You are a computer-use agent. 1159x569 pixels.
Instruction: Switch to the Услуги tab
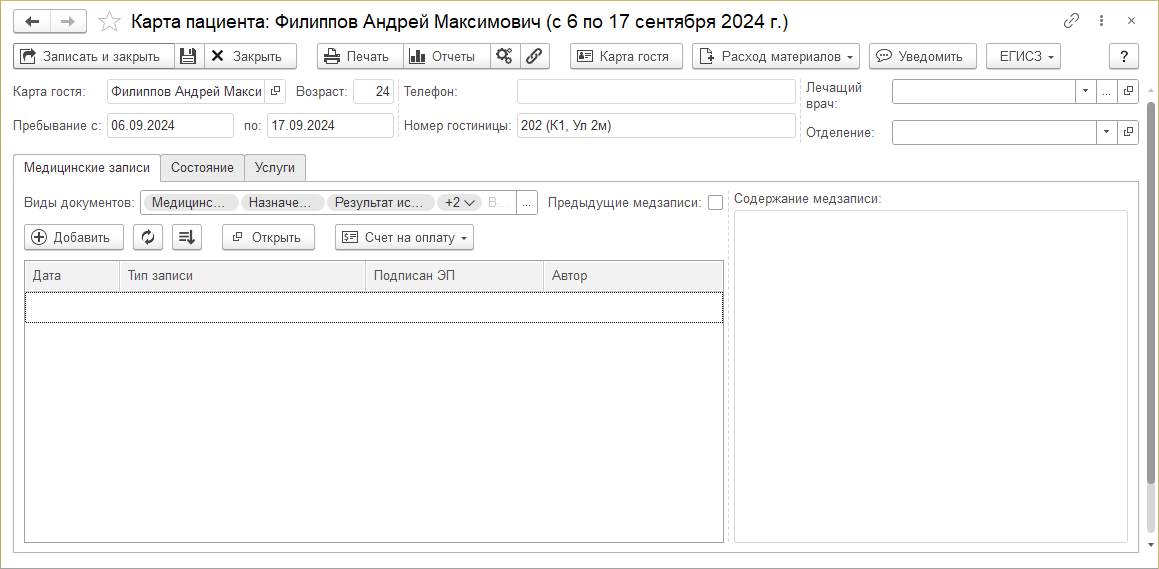pyautogui.click(x=275, y=168)
